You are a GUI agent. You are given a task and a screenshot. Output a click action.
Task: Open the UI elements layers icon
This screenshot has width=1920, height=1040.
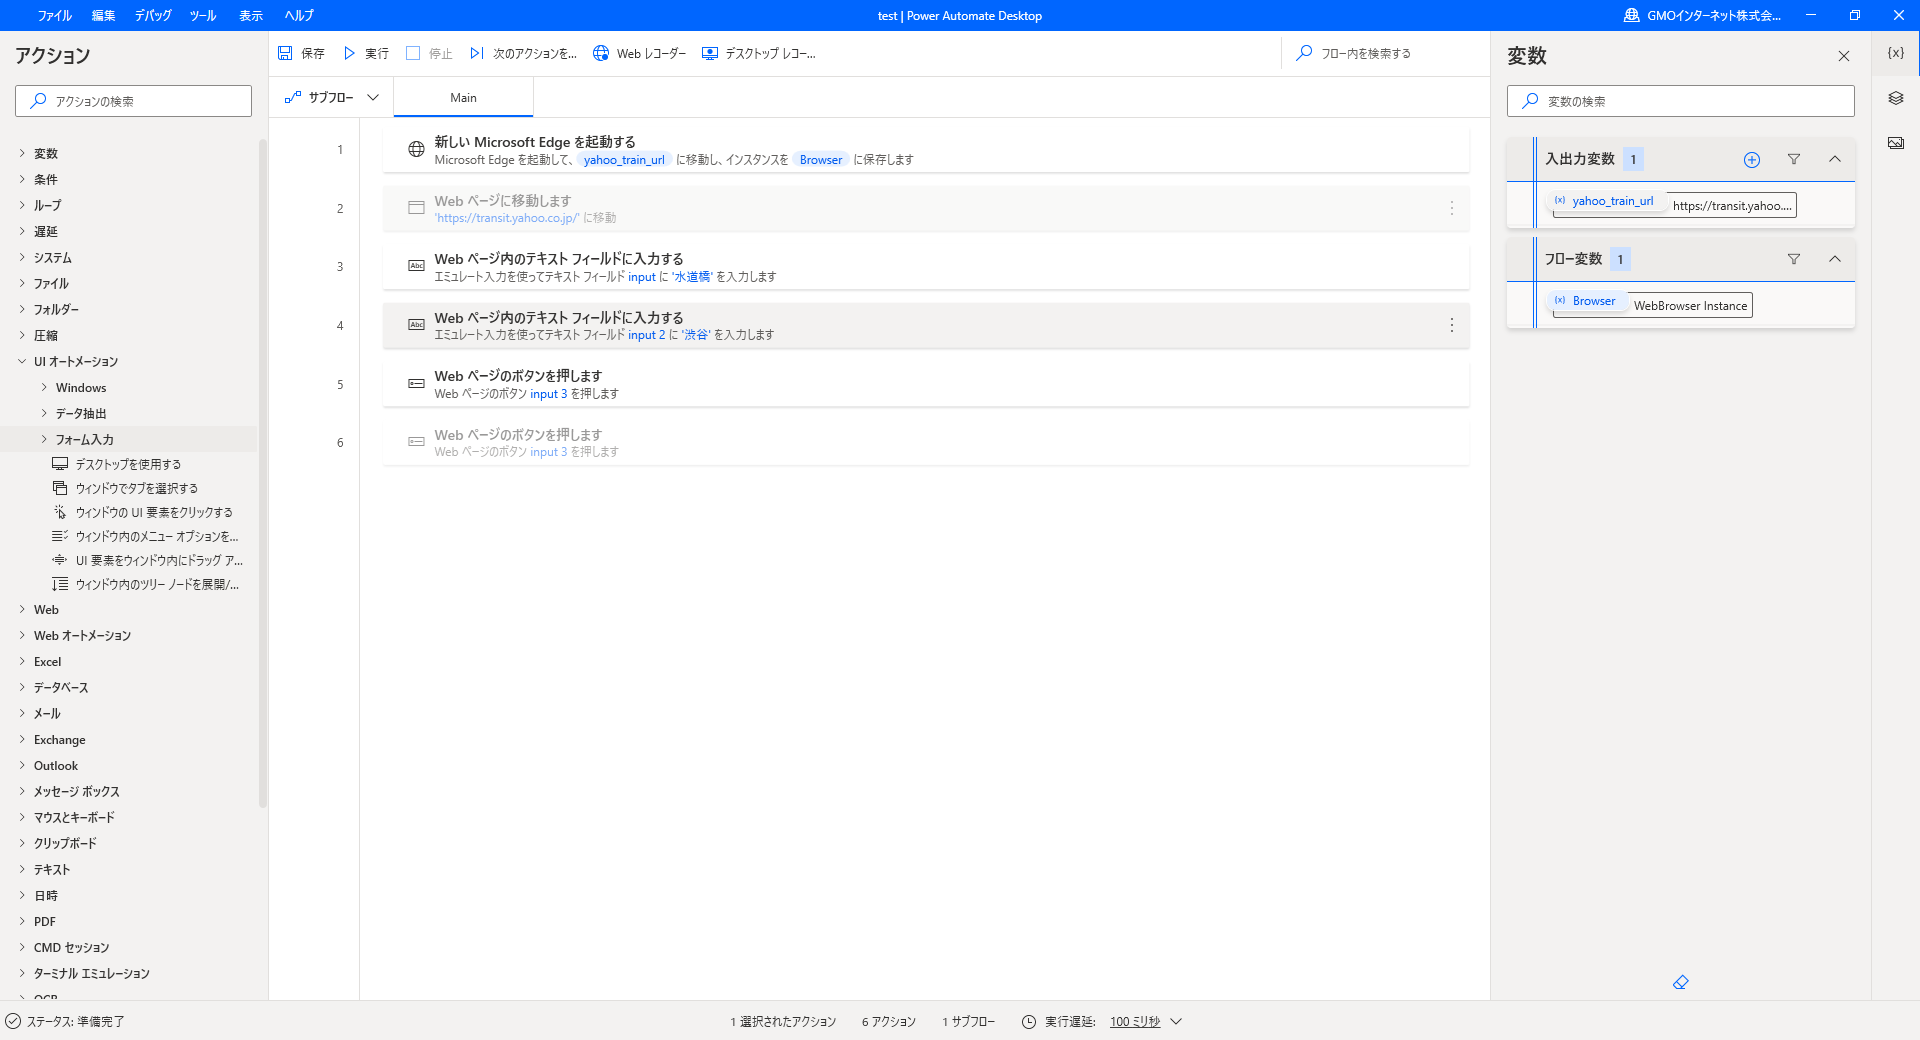click(x=1896, y=98)
